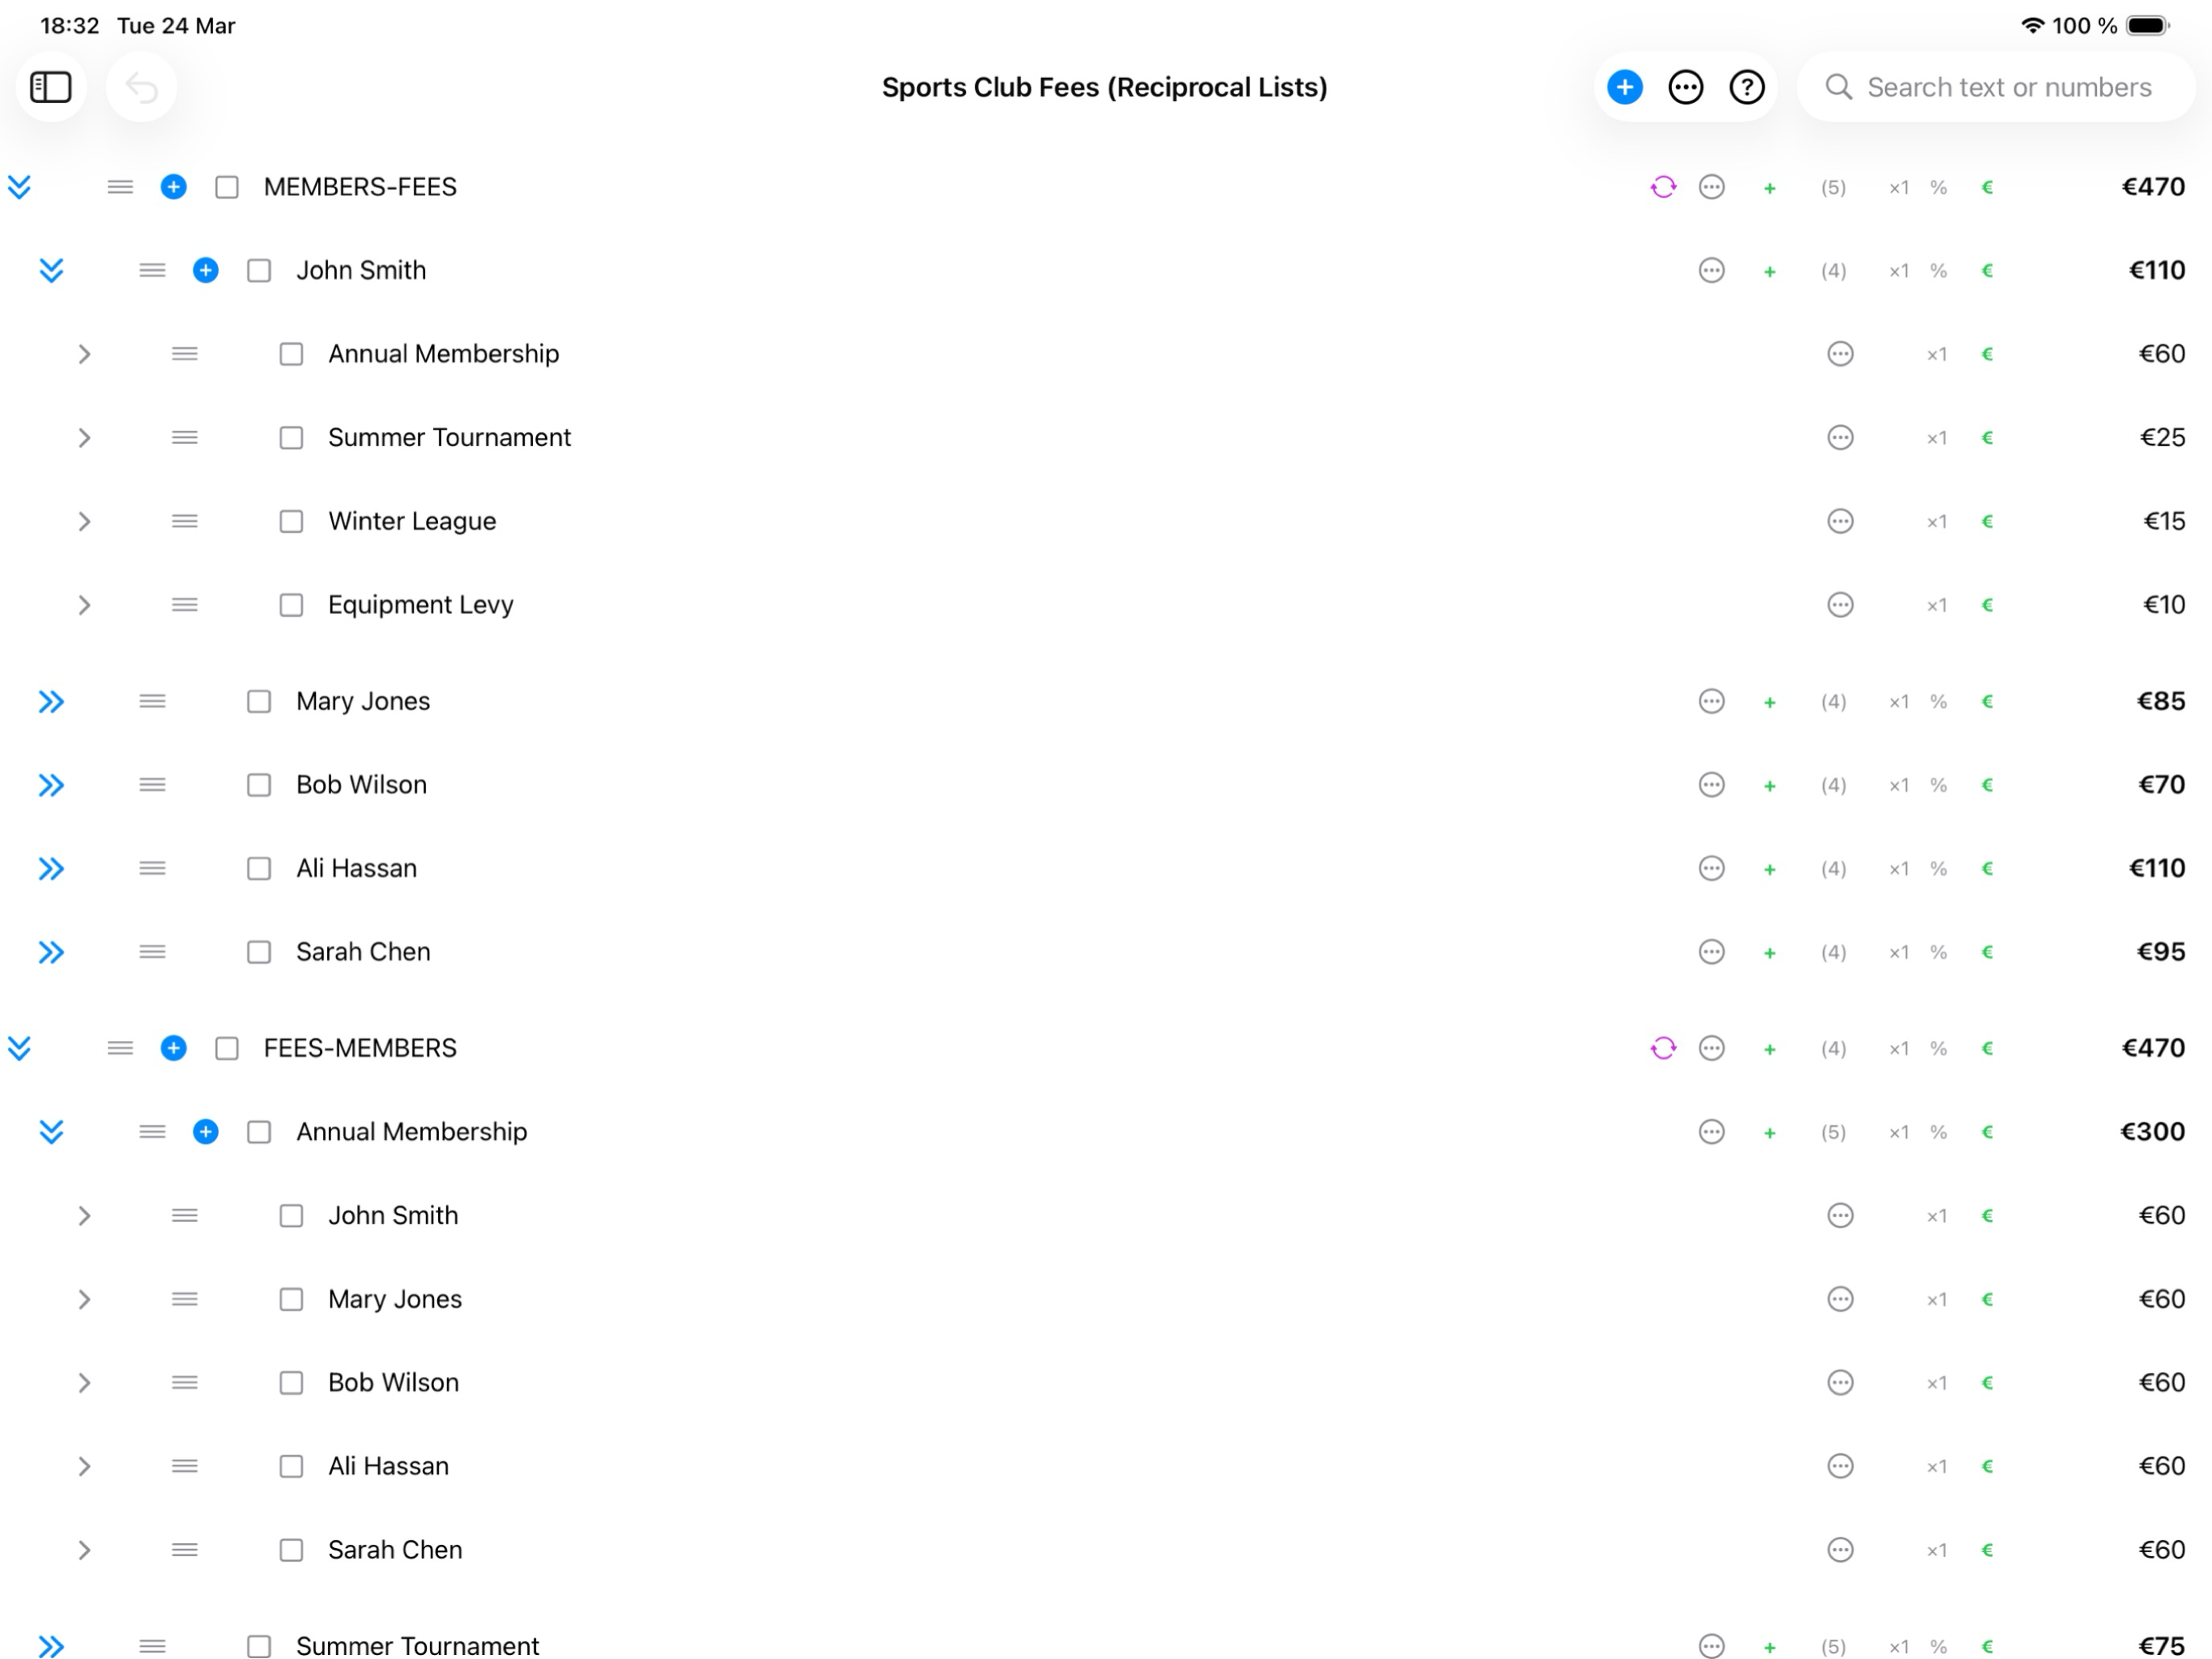2212x1659 pixels.
Task: Click the green plus on Mary Jones row
Action: [x=1770, y=701]
